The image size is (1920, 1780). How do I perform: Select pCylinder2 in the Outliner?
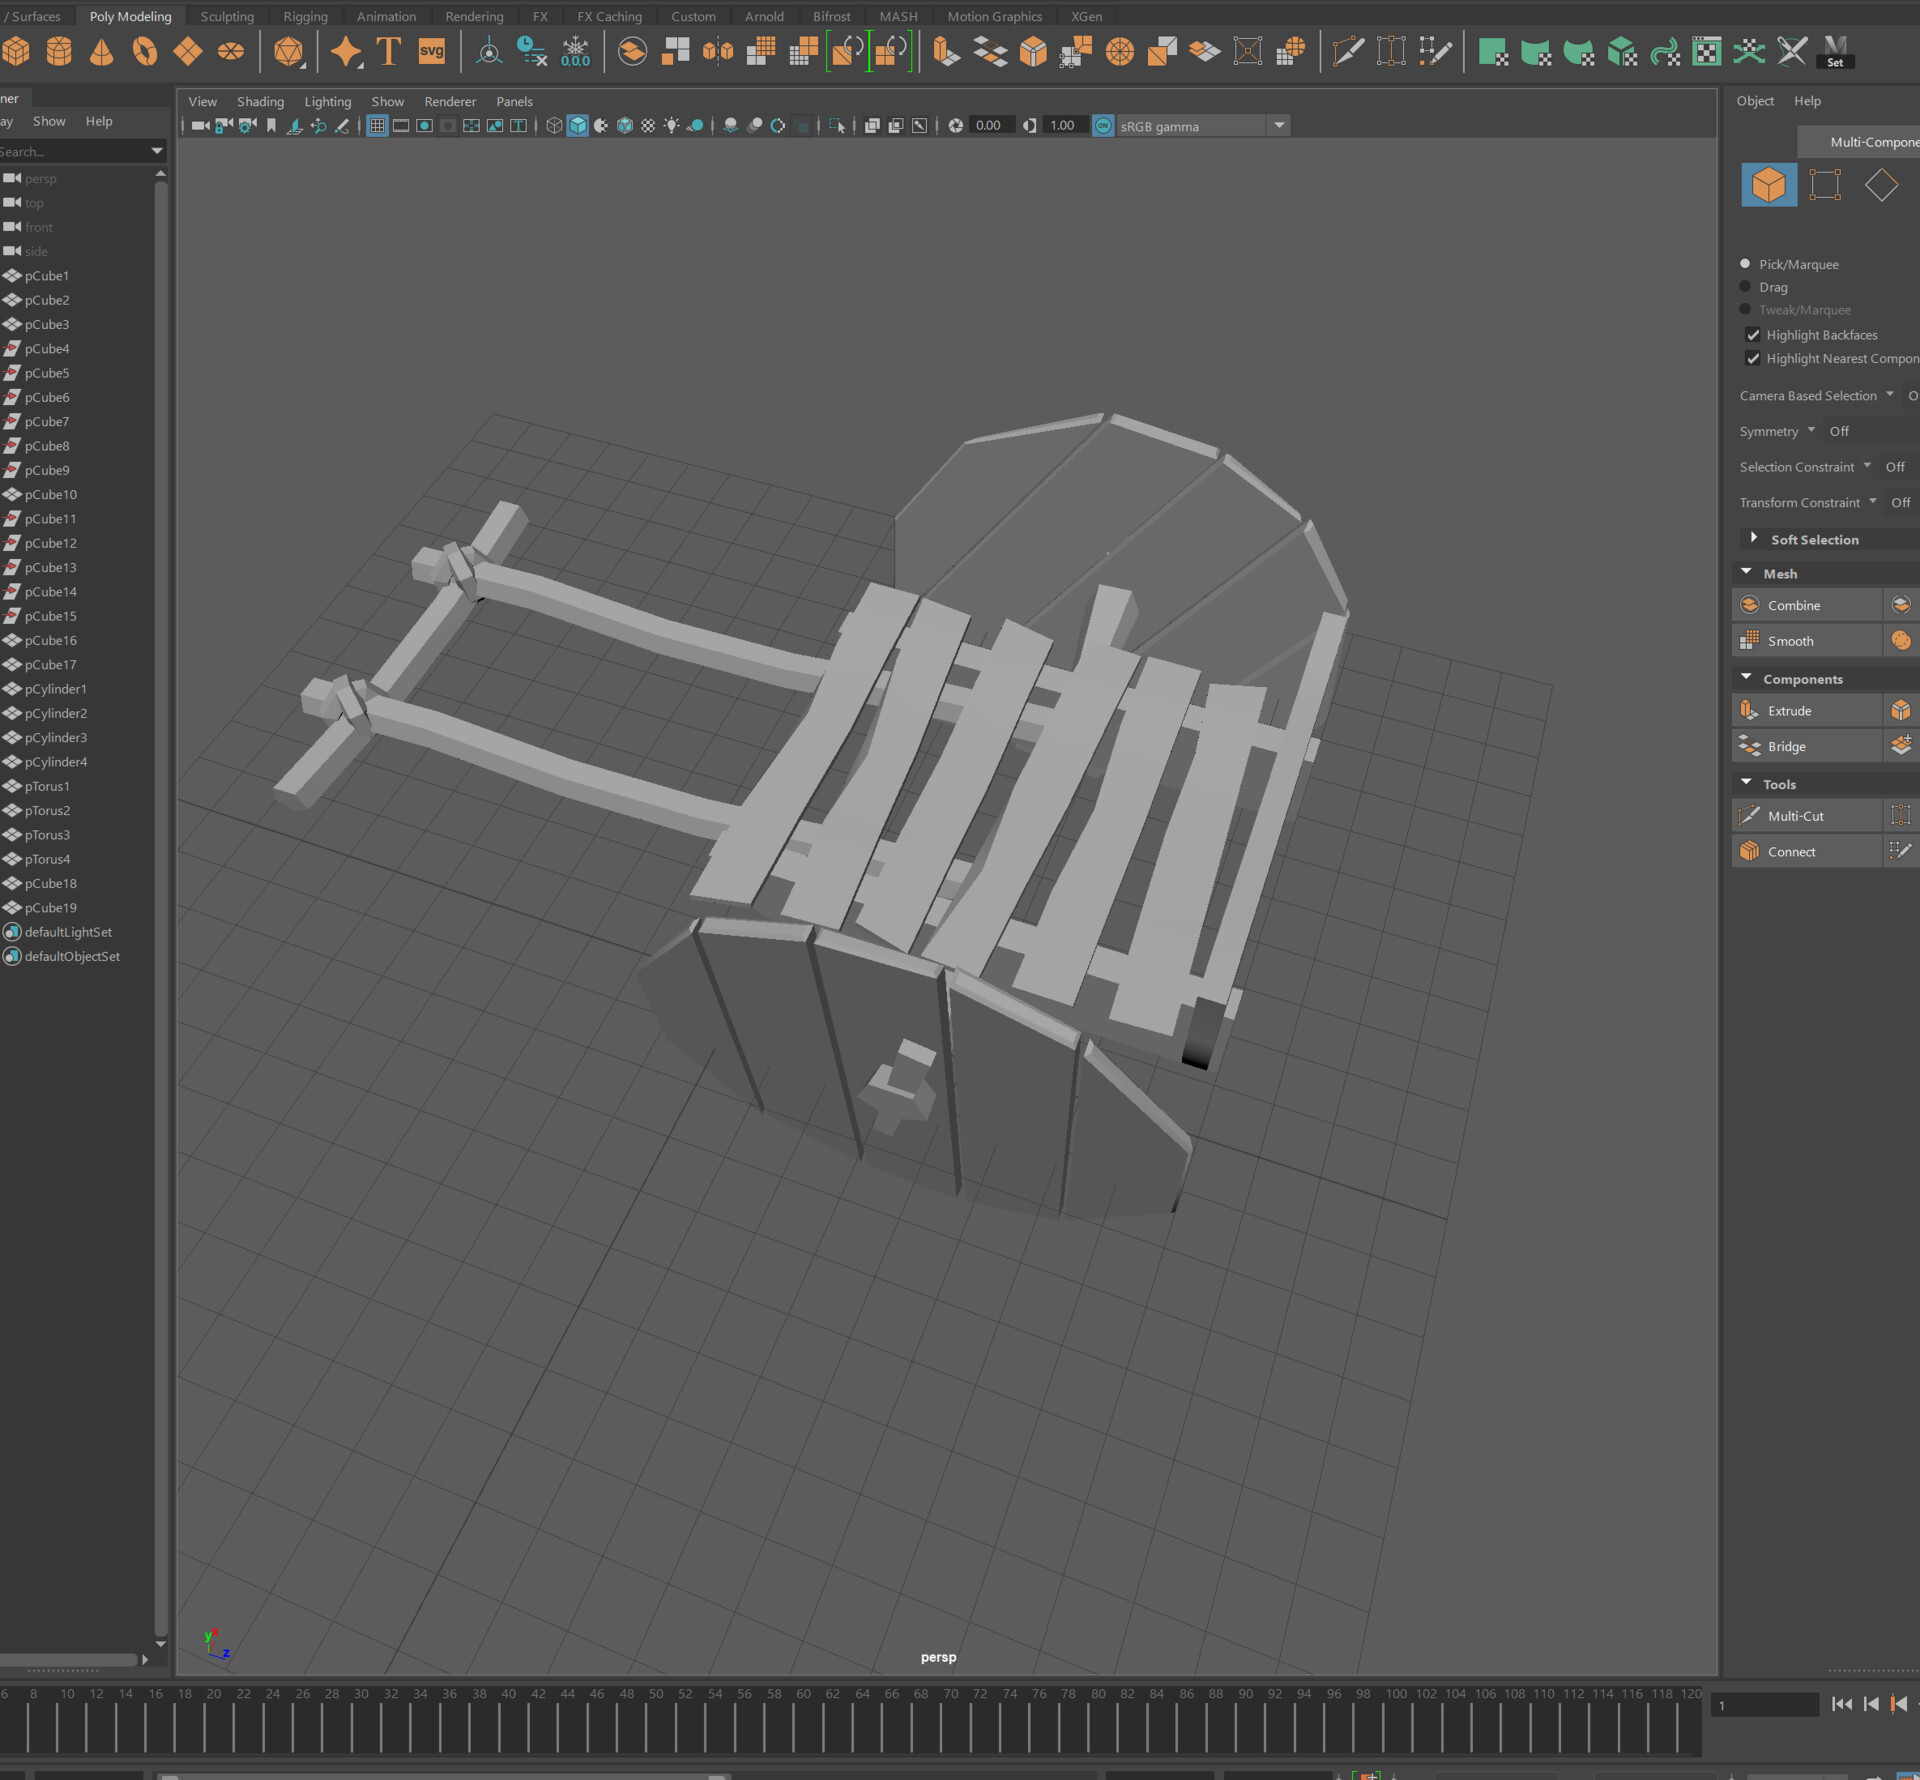click(x=55, y=713)
